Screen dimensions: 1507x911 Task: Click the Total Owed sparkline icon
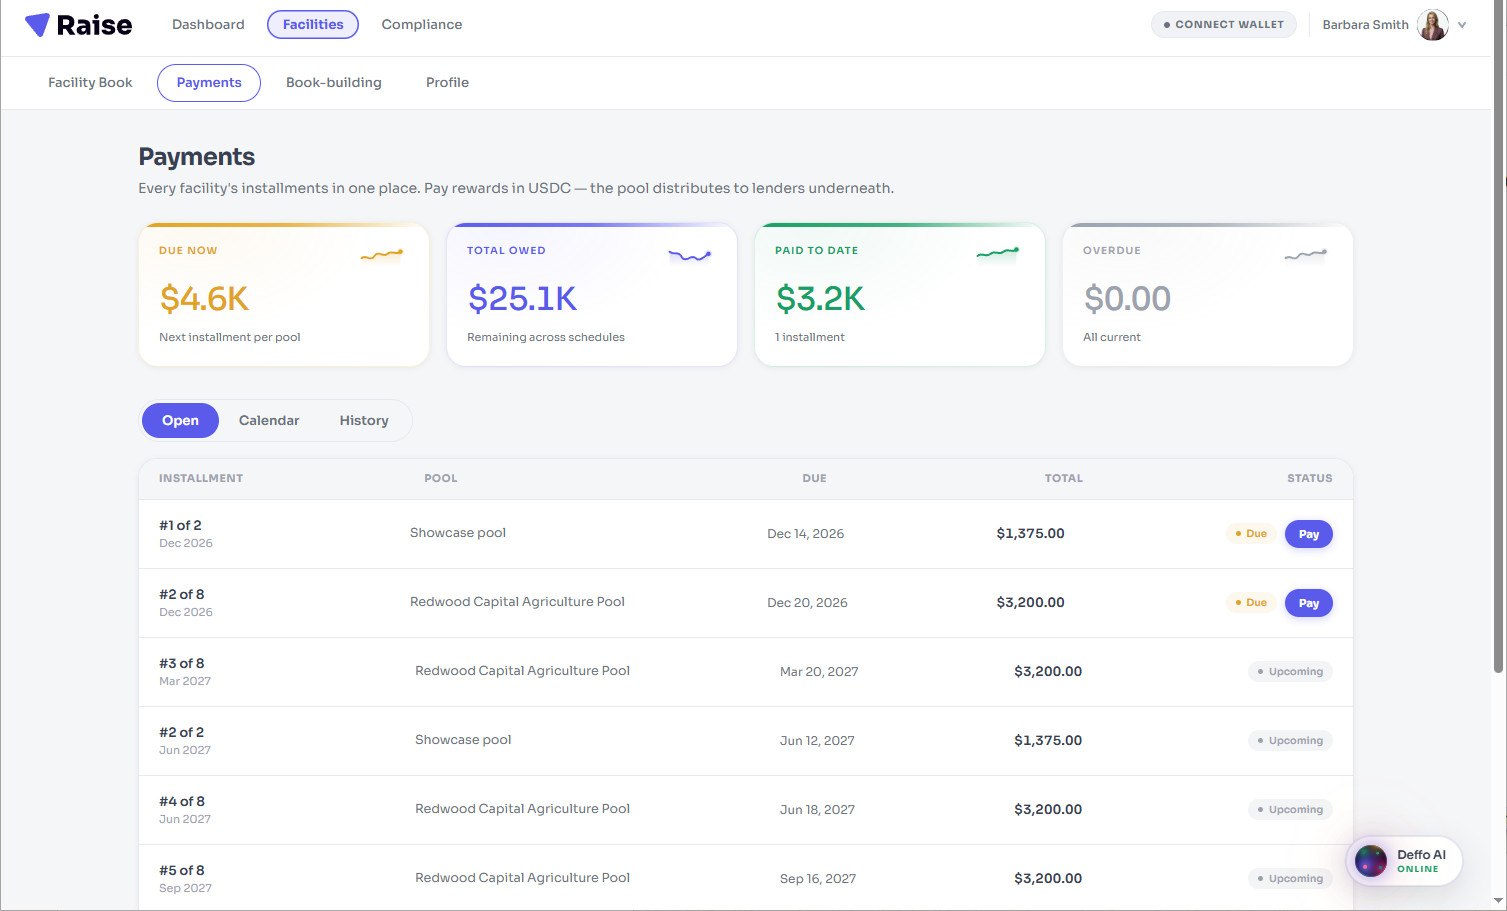(x=690, y=255)
